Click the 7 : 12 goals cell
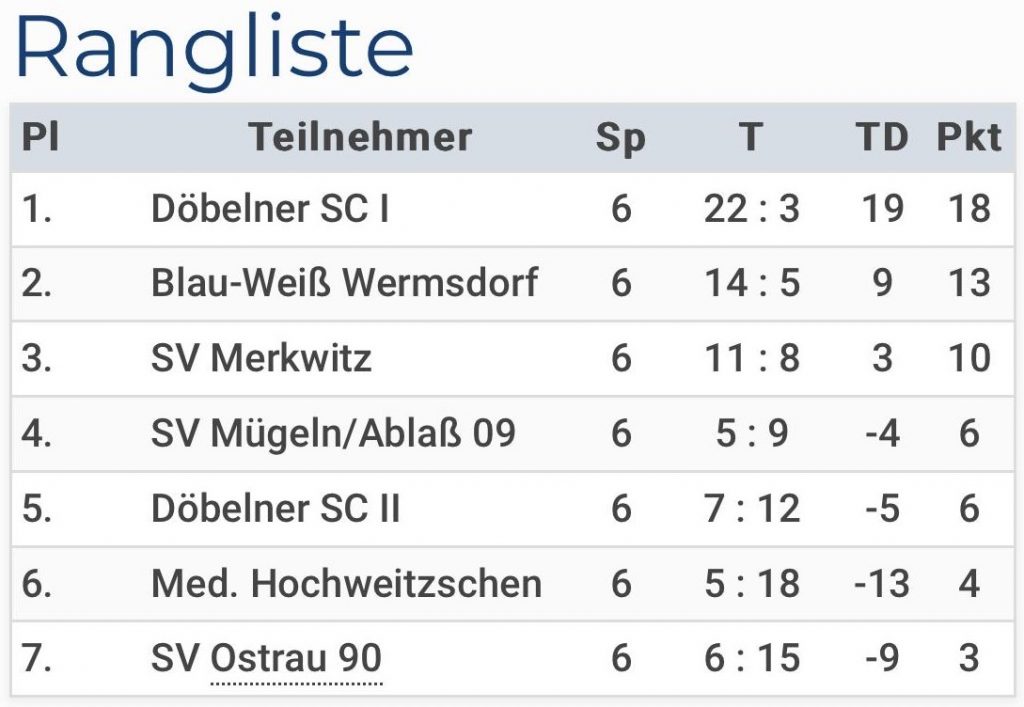This screenshot has width=1024, height=707. pos(752,508)
